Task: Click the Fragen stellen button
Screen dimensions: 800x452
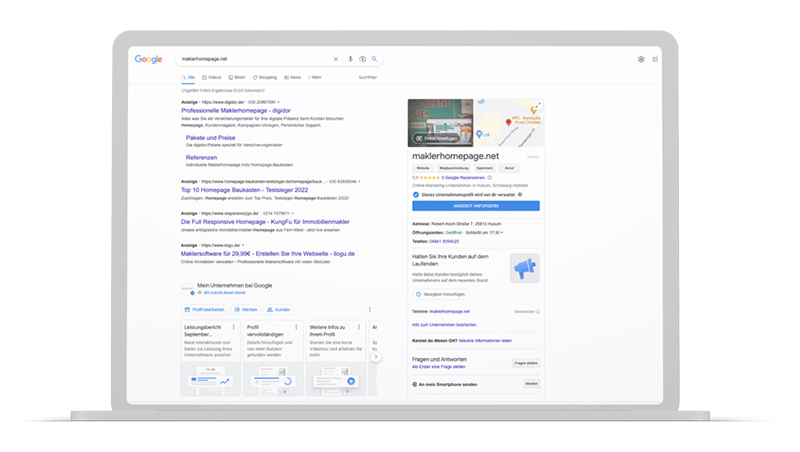Action: [x=526, y=363]
